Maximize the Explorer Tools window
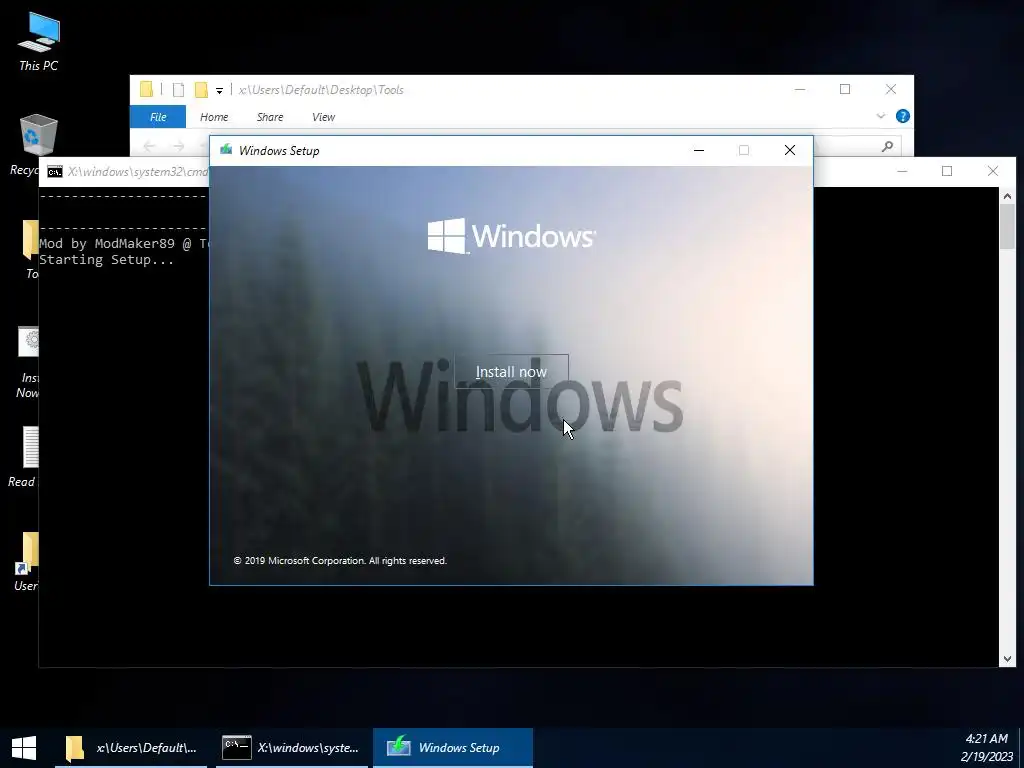Screen dimensions: 1024x768 pyautogui.click(x=845, y=89)
